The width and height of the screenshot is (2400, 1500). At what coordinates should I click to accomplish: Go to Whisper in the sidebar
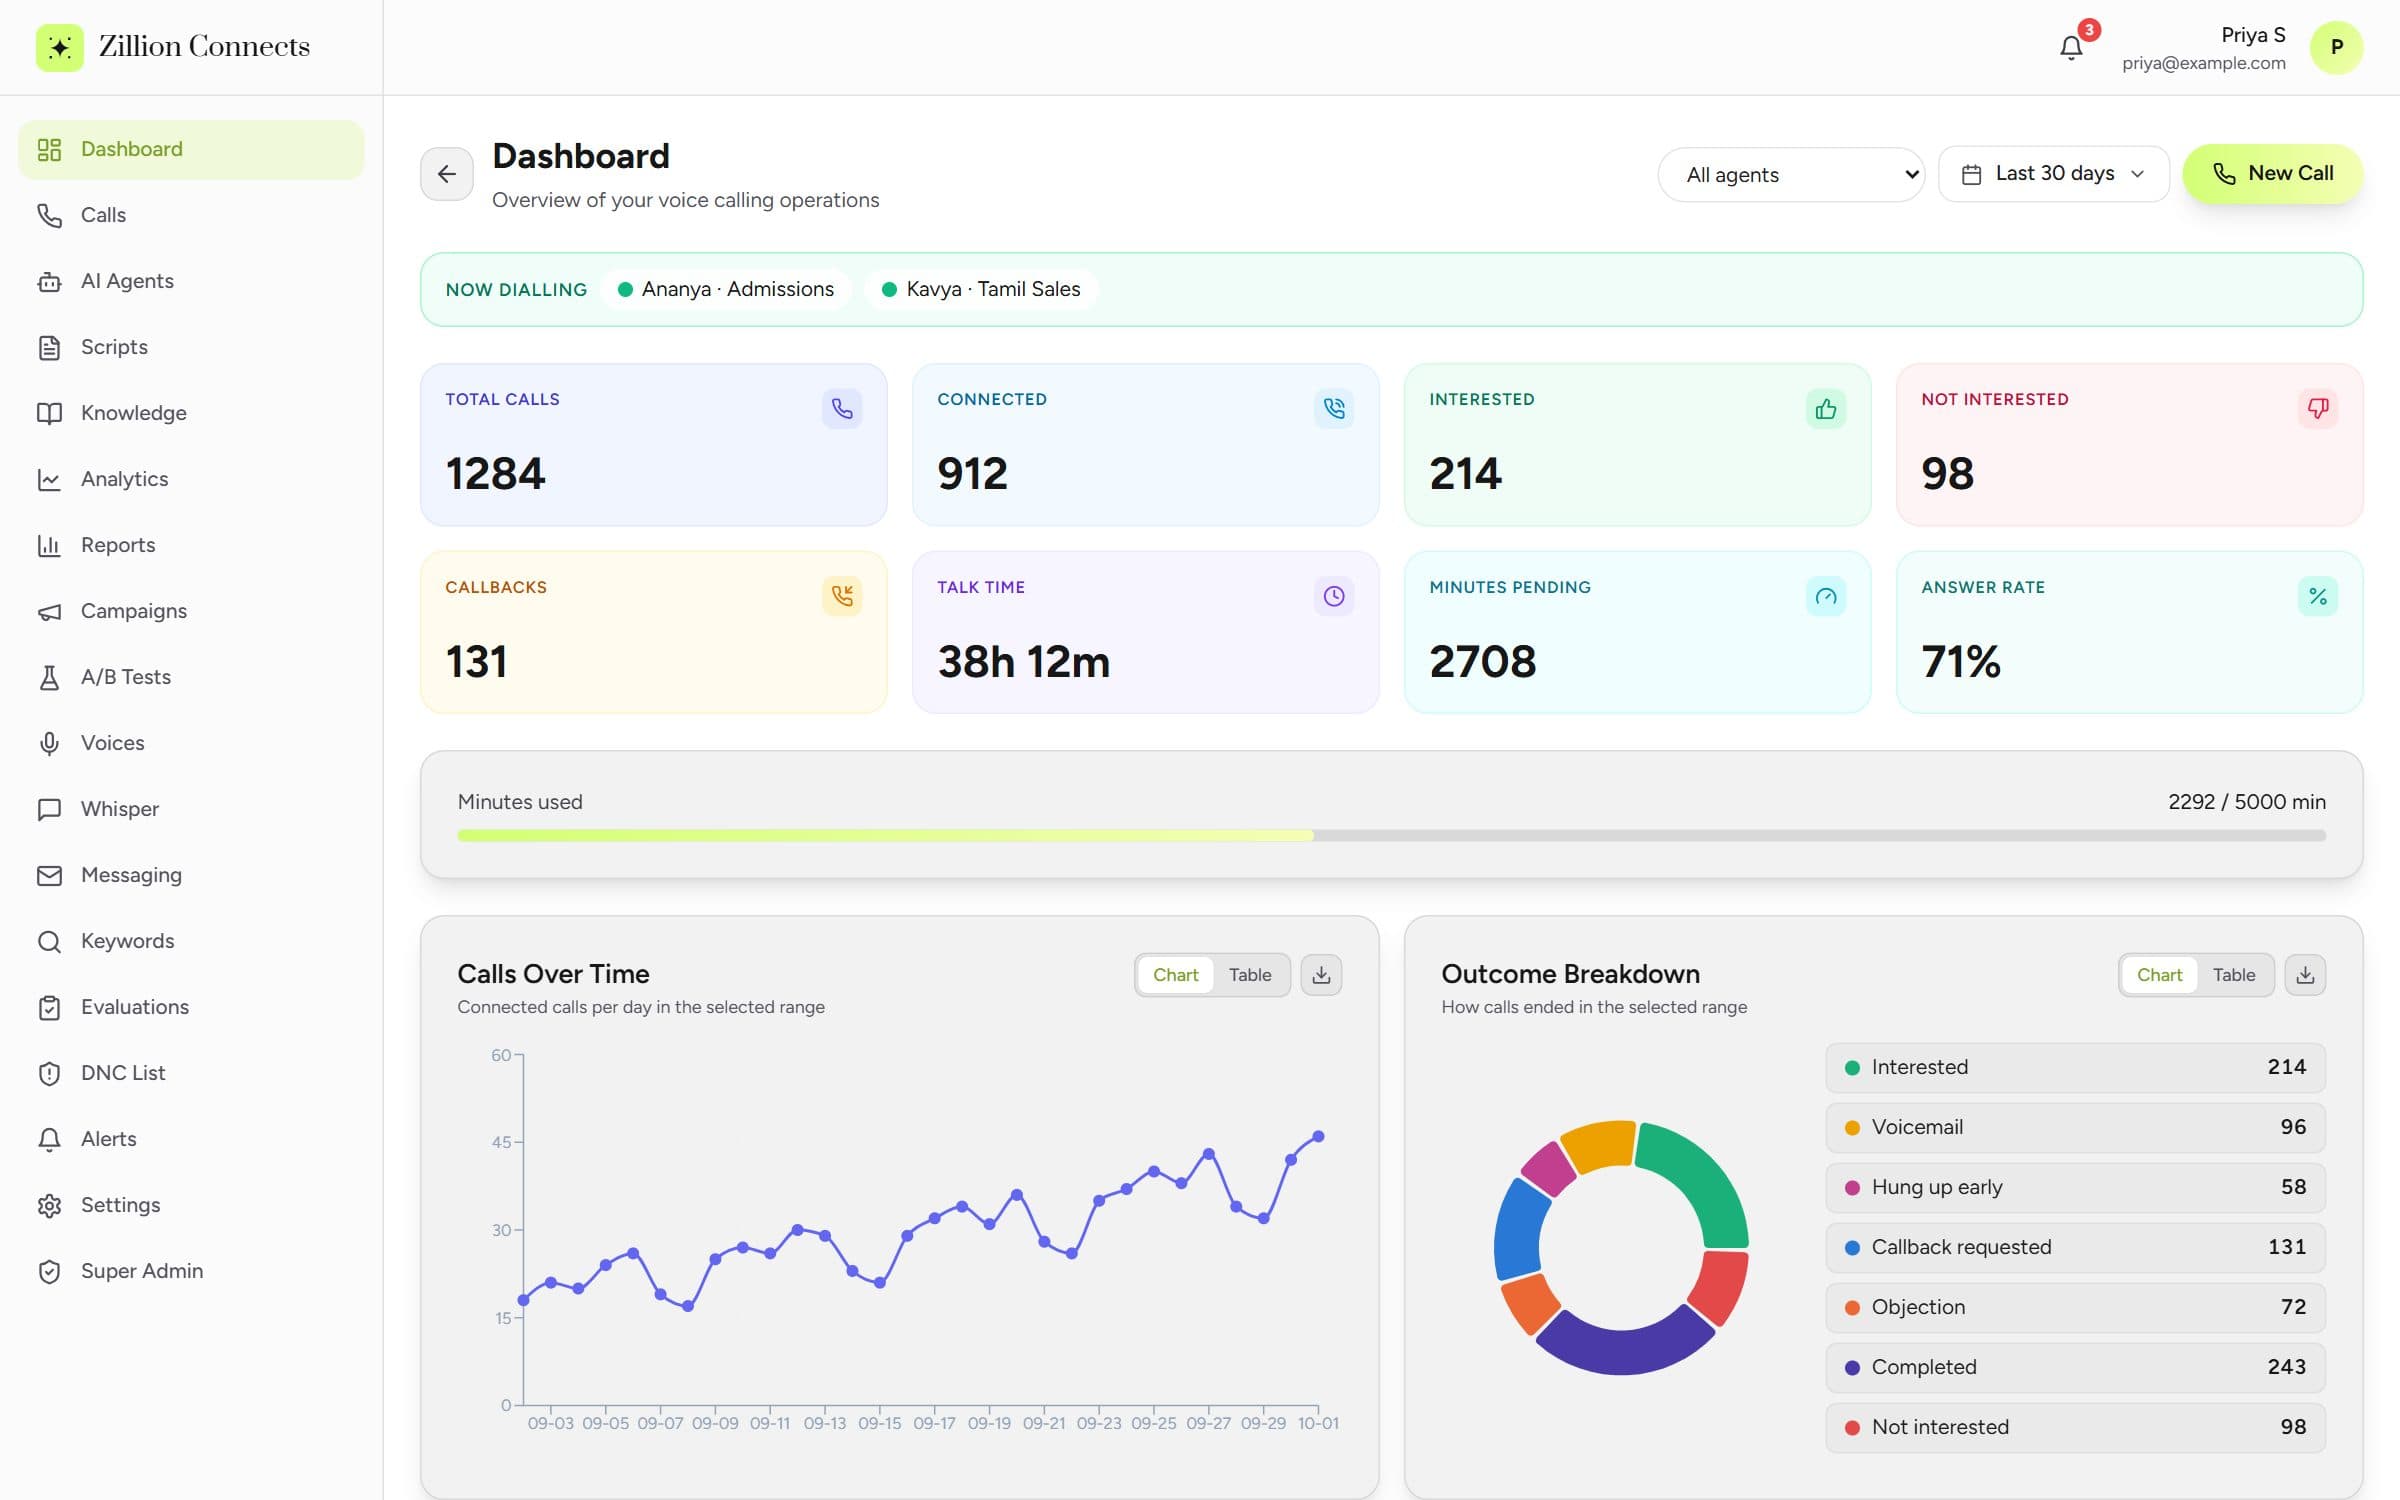click(x=191, y=809)
